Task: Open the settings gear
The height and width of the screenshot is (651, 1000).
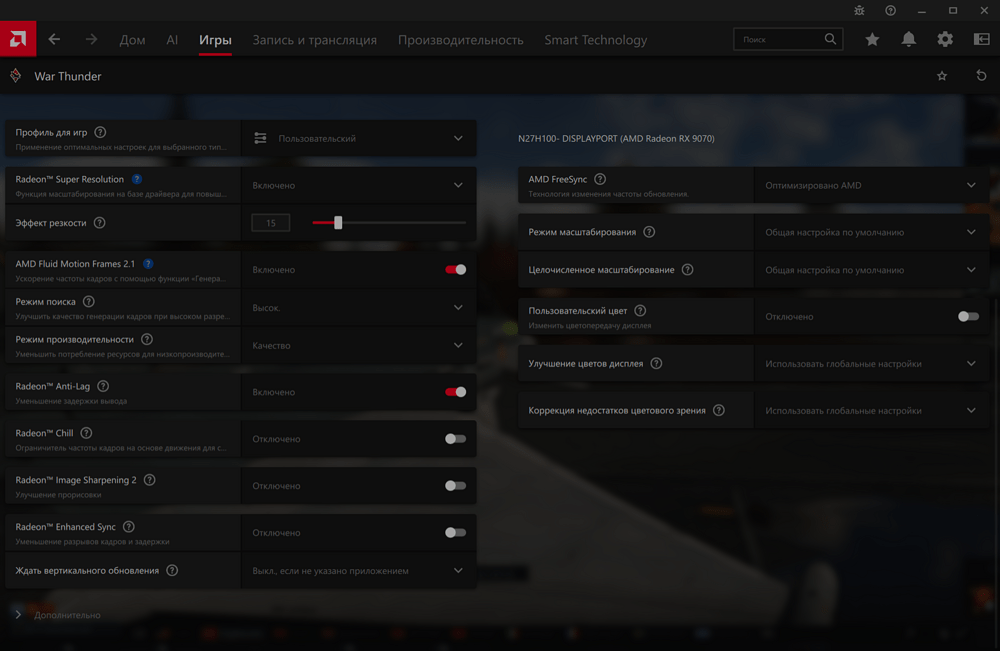Action: (x=945, y=40)
